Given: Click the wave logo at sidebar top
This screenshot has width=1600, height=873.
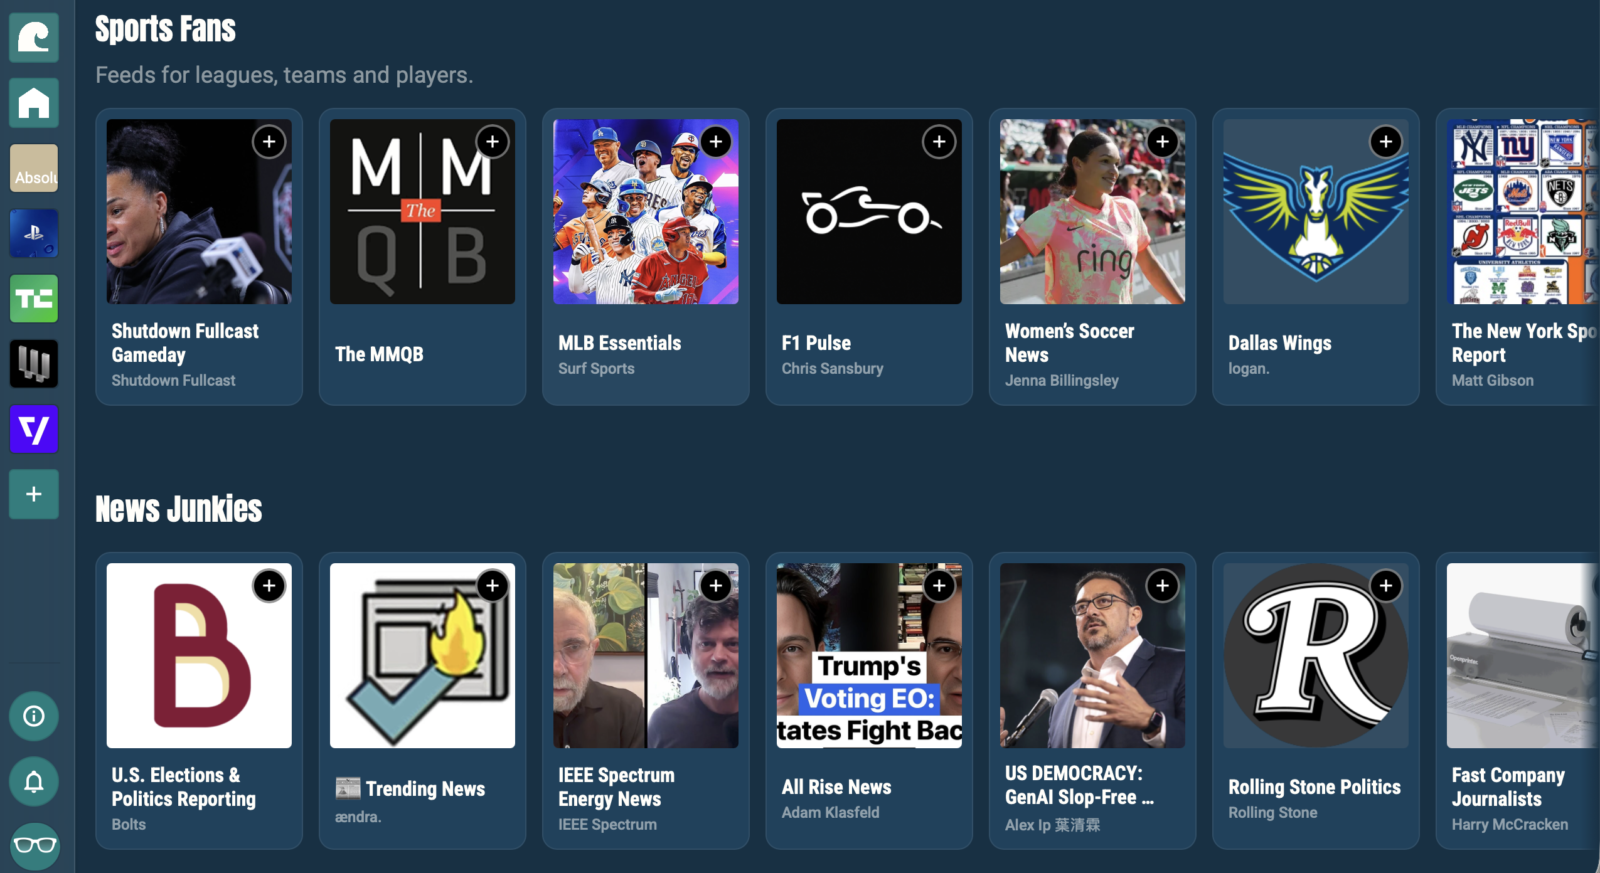Looking at the screenshot, I should click(34, 38).
